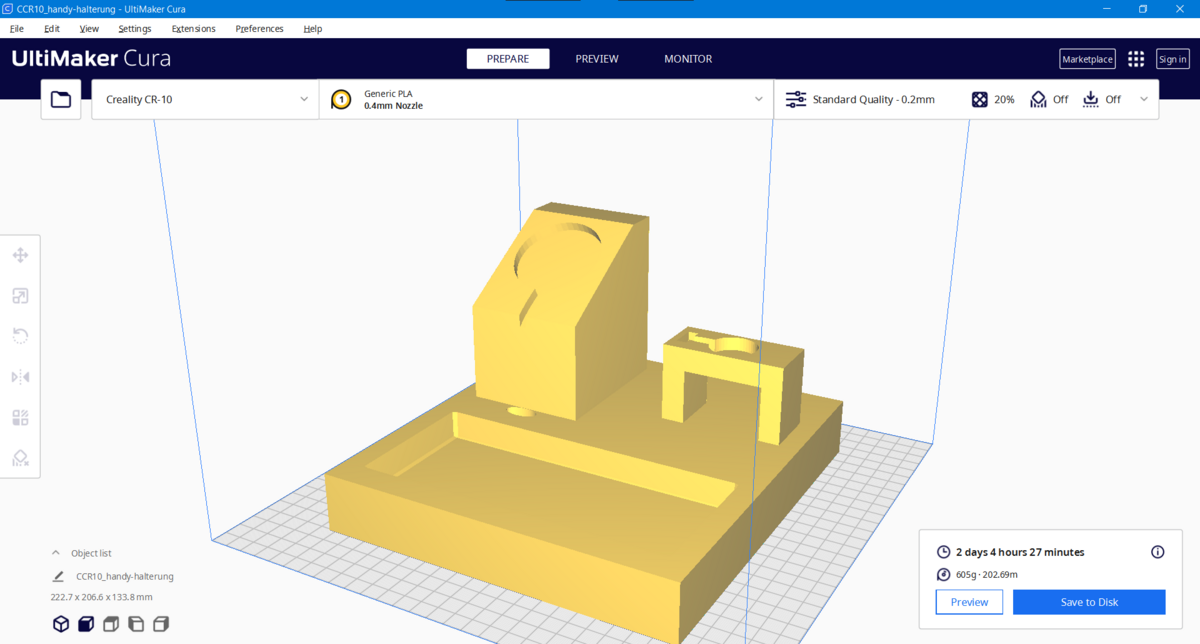This screenshot has height=644, width=1200.
Task: Switch to the right side view icon
Action: pos(161,624)
